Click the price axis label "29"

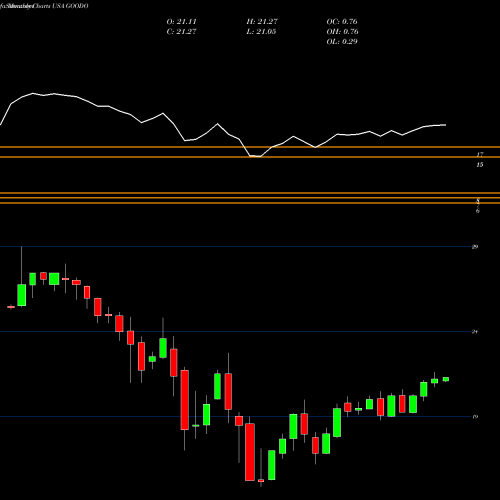(475, 247)
